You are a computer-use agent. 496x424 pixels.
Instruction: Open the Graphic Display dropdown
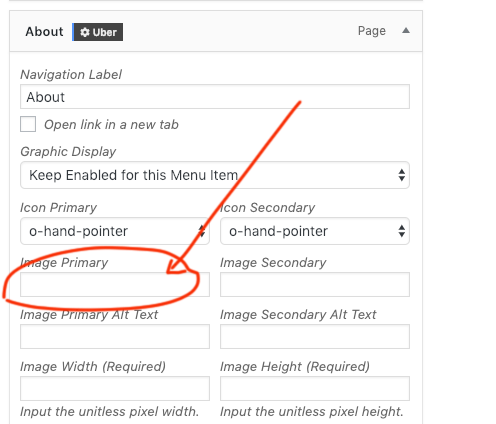[x=215, y=175]
